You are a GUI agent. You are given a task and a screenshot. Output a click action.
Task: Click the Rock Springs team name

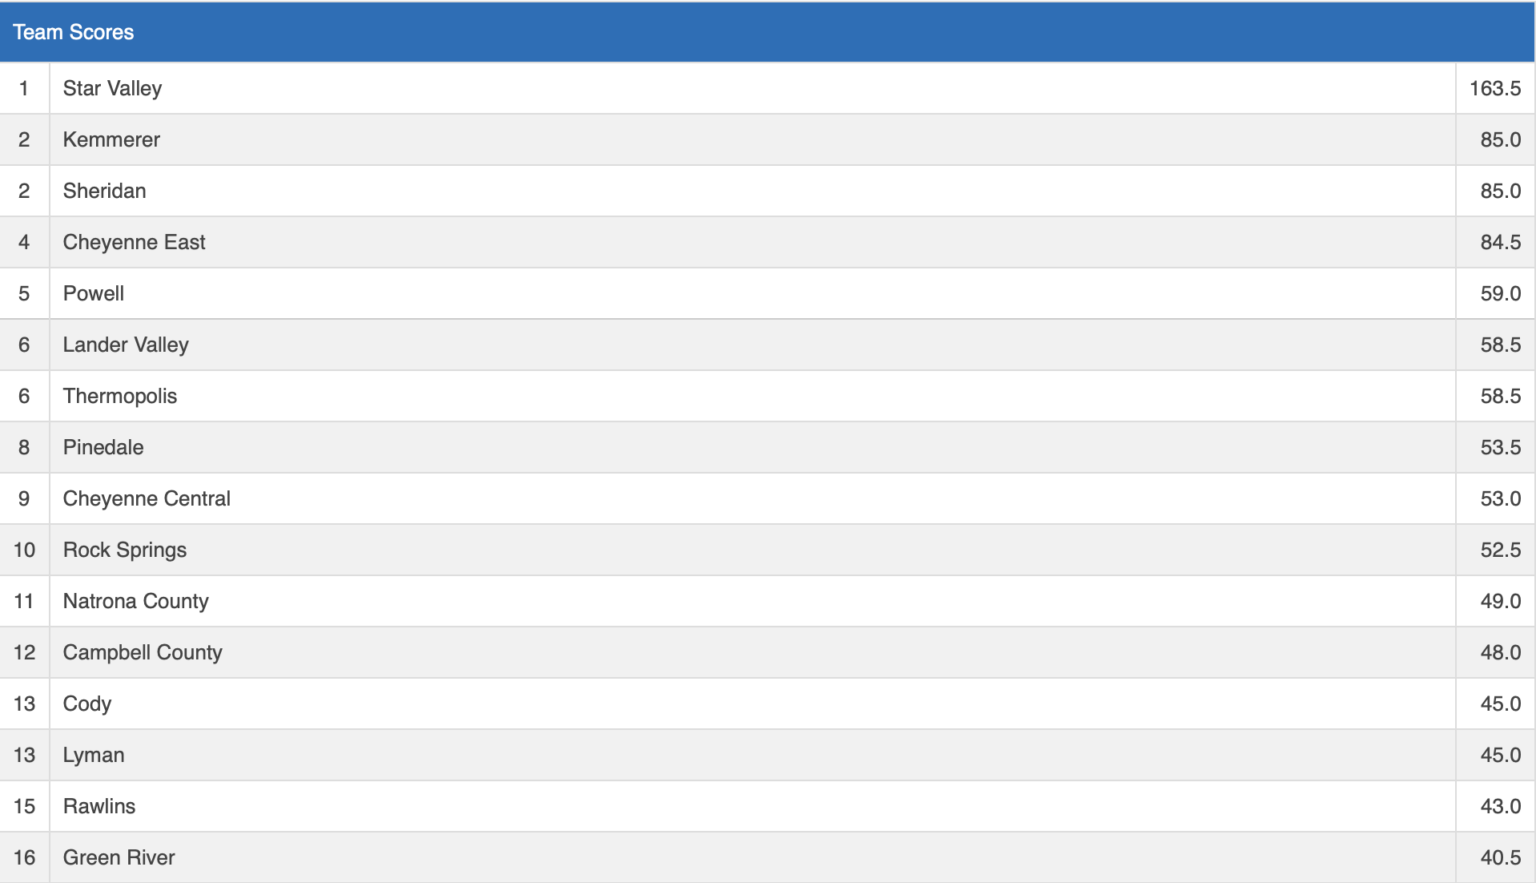click(x=124, y=550)
